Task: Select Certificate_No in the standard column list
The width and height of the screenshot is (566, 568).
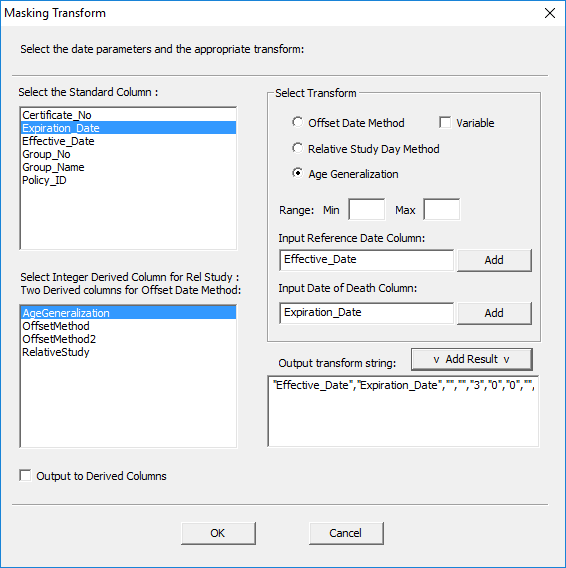Action: (128, 115)
